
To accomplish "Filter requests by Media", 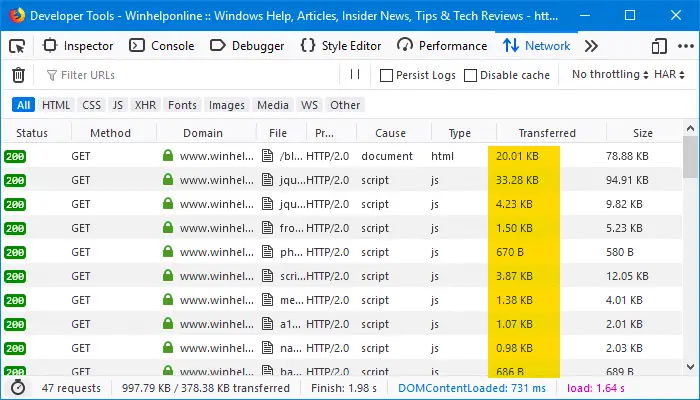I will 273,105.
